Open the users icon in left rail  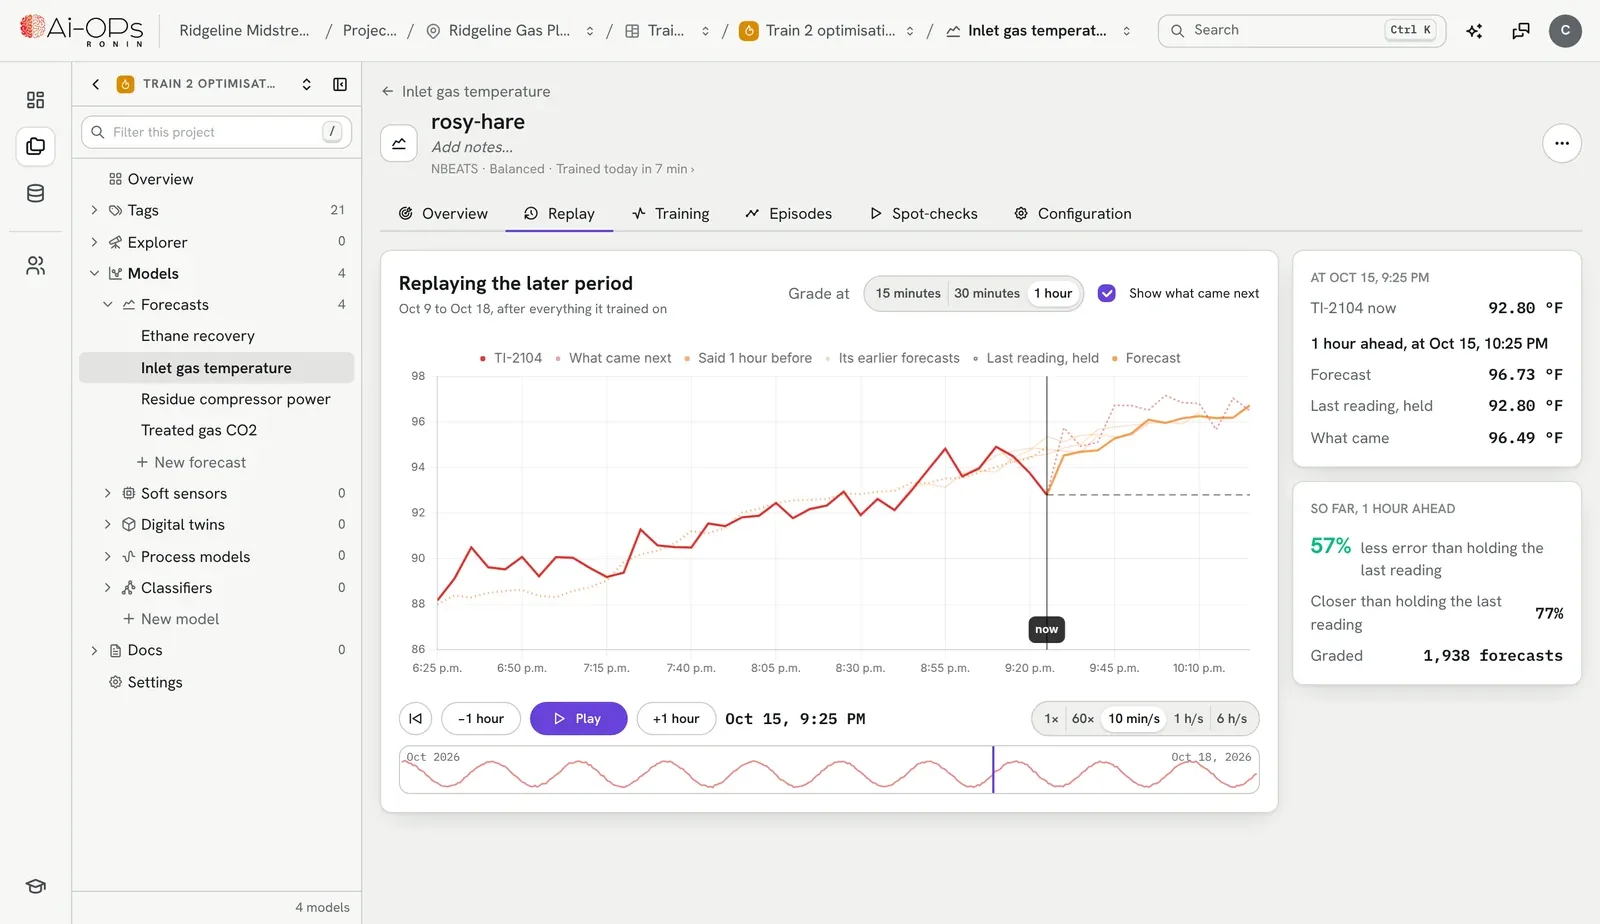tap(35, 266)
